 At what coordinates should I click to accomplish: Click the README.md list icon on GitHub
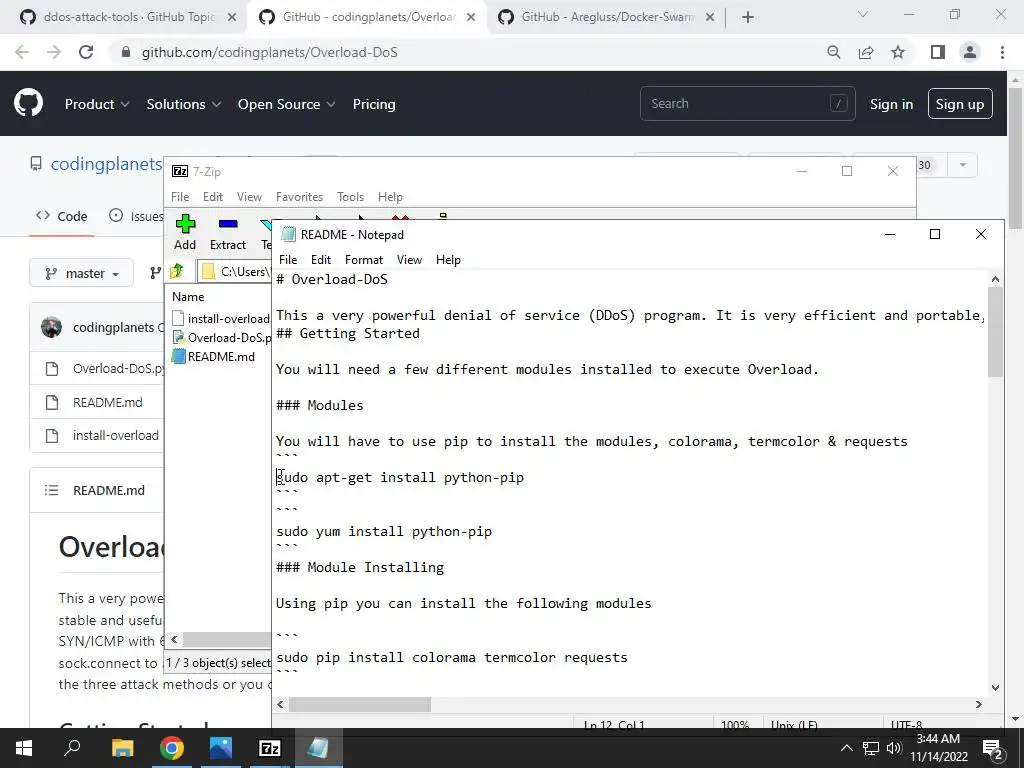[x=51, y=490]
